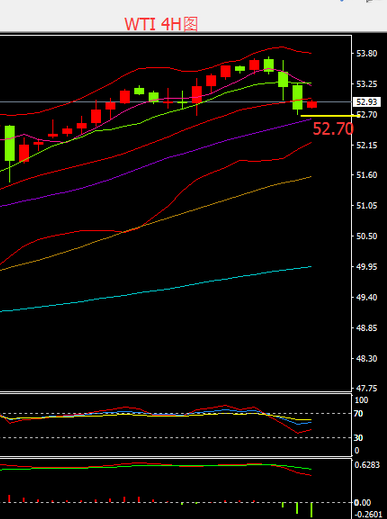Click the "WTI 4H图" chart title
This screenshot has height=519, width=387.
[161, 24]
